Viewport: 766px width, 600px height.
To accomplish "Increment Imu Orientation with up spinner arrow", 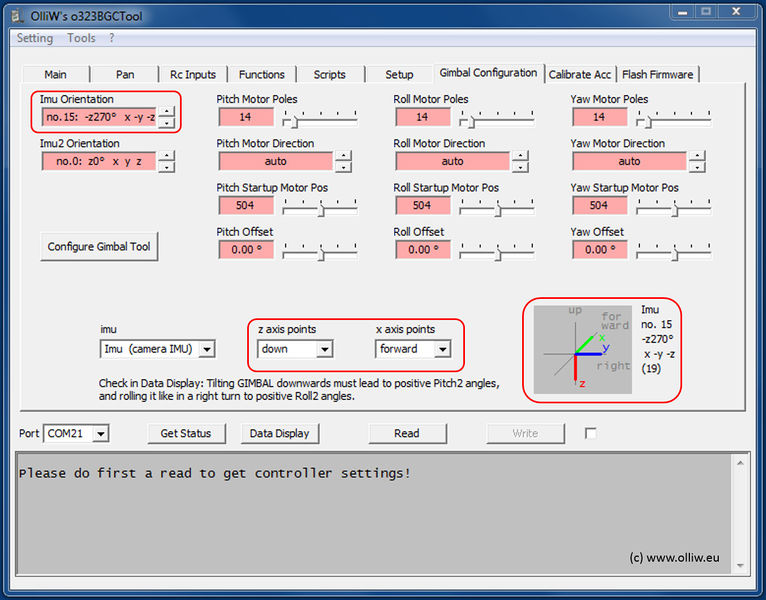I will click(166, 112).
